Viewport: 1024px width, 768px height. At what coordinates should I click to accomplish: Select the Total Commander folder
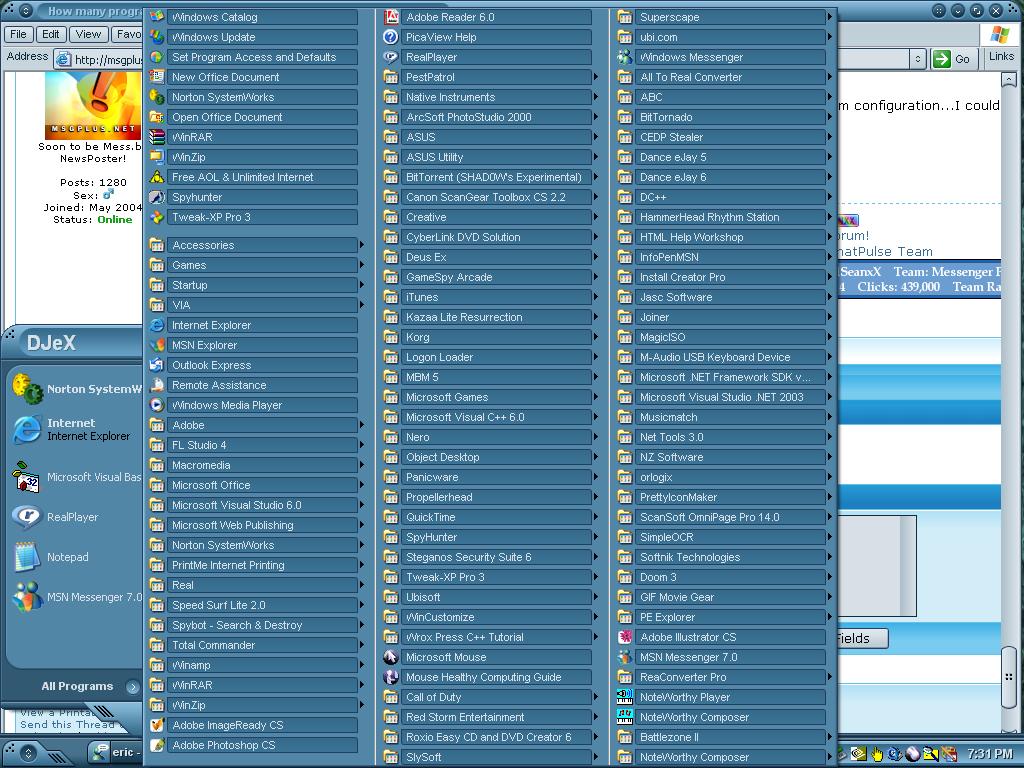[x=253, y=645]
